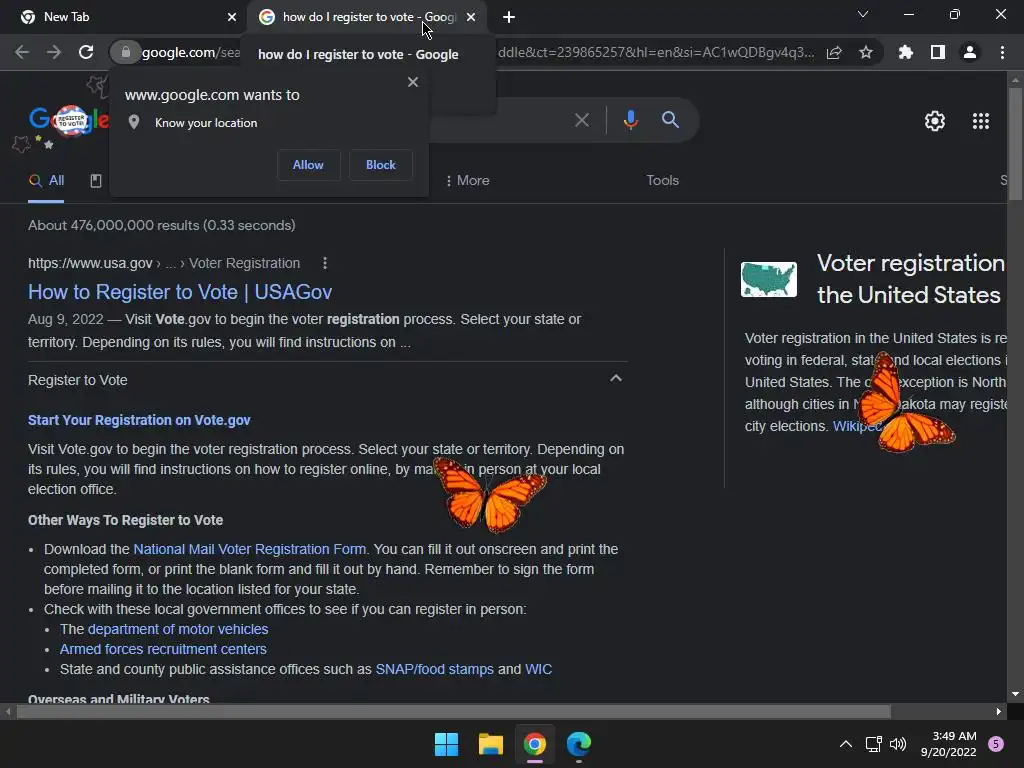Submit search with magnifier icon
The height and width of the screenshot is (768, 1024).
(670, 120)
